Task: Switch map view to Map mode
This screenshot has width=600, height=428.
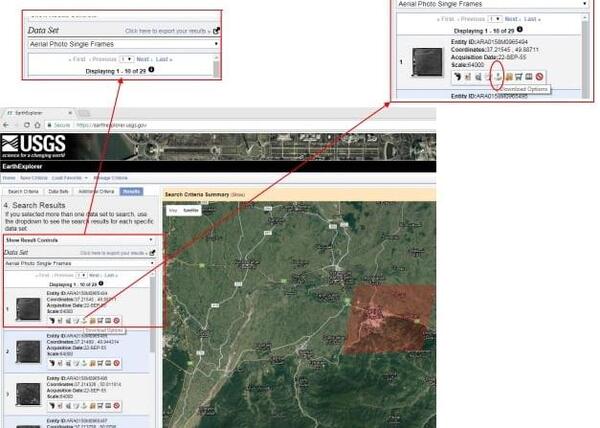Action: [173, 210]
